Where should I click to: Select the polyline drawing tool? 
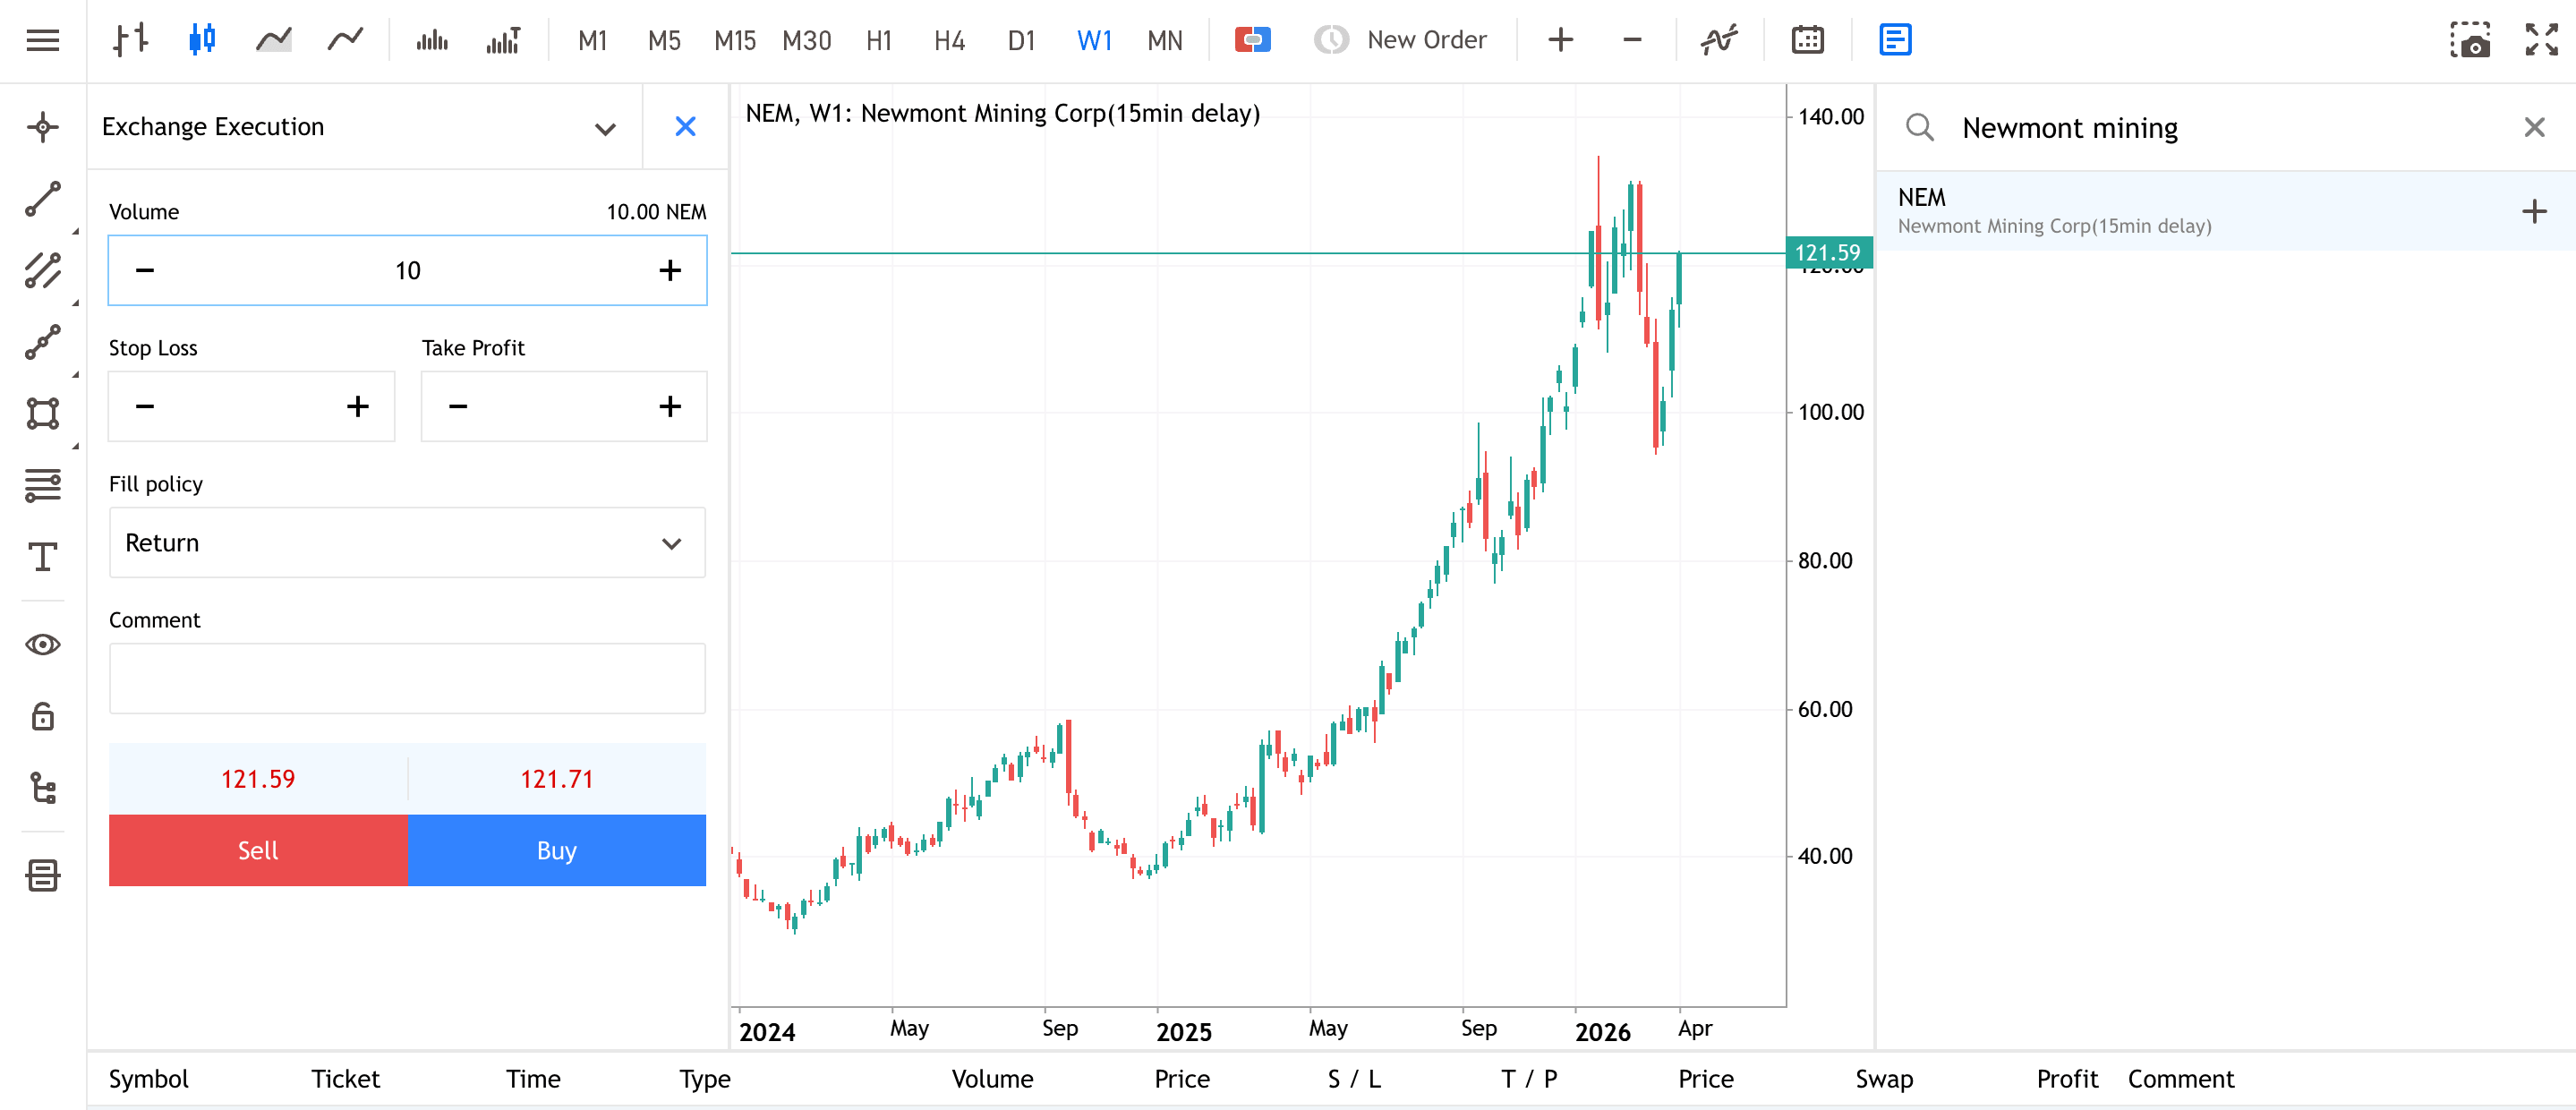pos(43,342)
